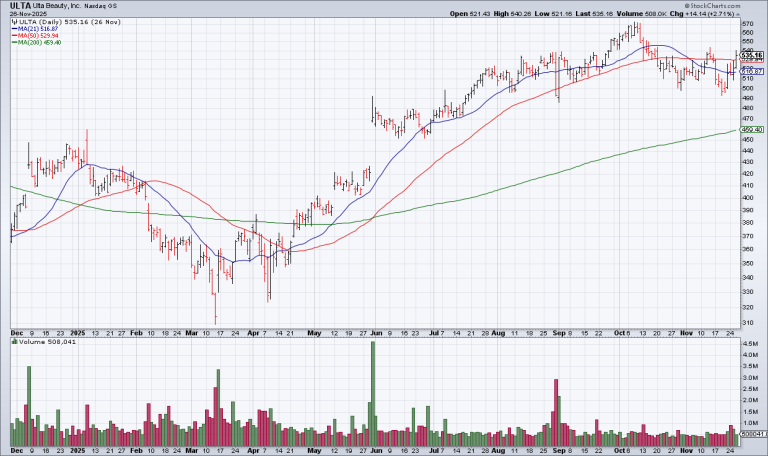This screenshot has width=768, height=456.
Task: Click the 'High 540.26' header value
Action: tap(512, 14)
